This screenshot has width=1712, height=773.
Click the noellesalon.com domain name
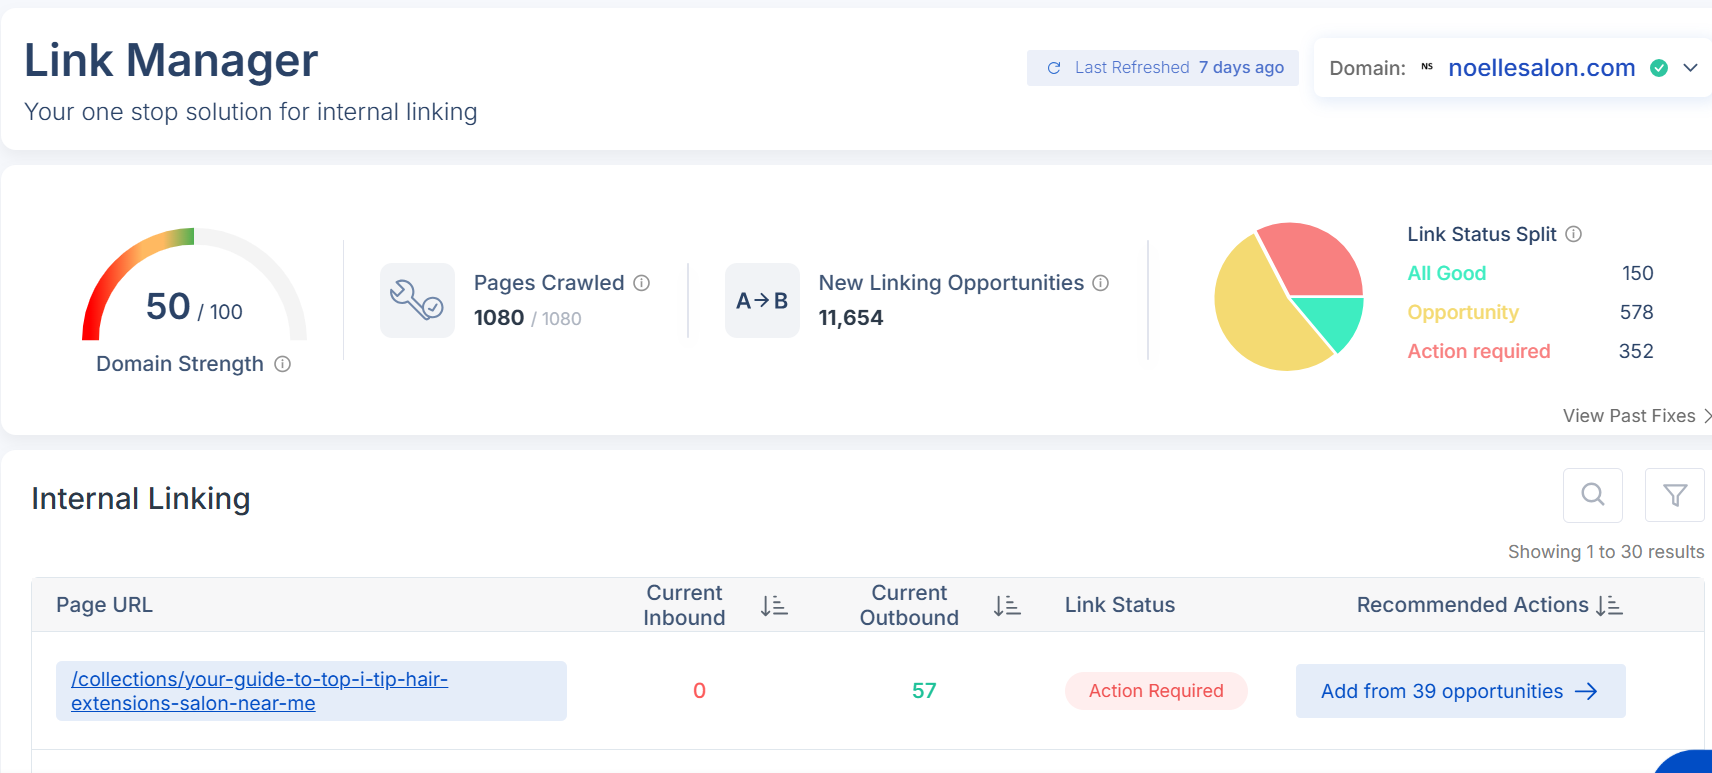(x=1541, y=68)
